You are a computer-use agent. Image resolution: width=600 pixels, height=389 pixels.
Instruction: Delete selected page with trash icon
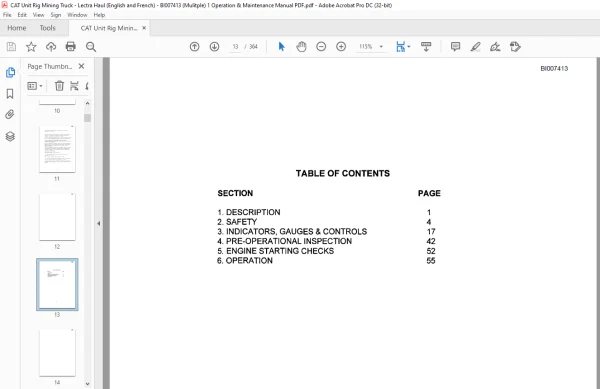tap(59, 86)
